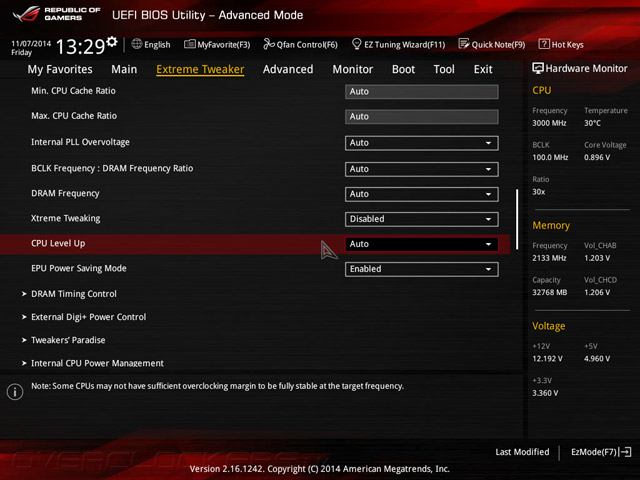Select the DRAM Frequency row label
Screen dimensions: 640x480
click(65, 193)
